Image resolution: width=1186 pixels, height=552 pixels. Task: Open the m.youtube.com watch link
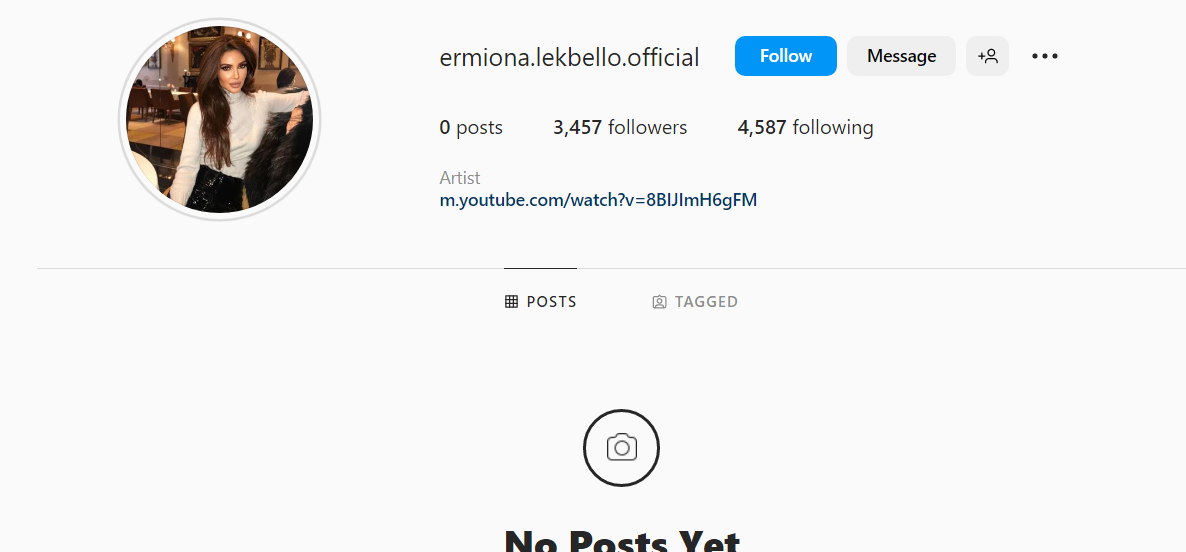[598, 200]
